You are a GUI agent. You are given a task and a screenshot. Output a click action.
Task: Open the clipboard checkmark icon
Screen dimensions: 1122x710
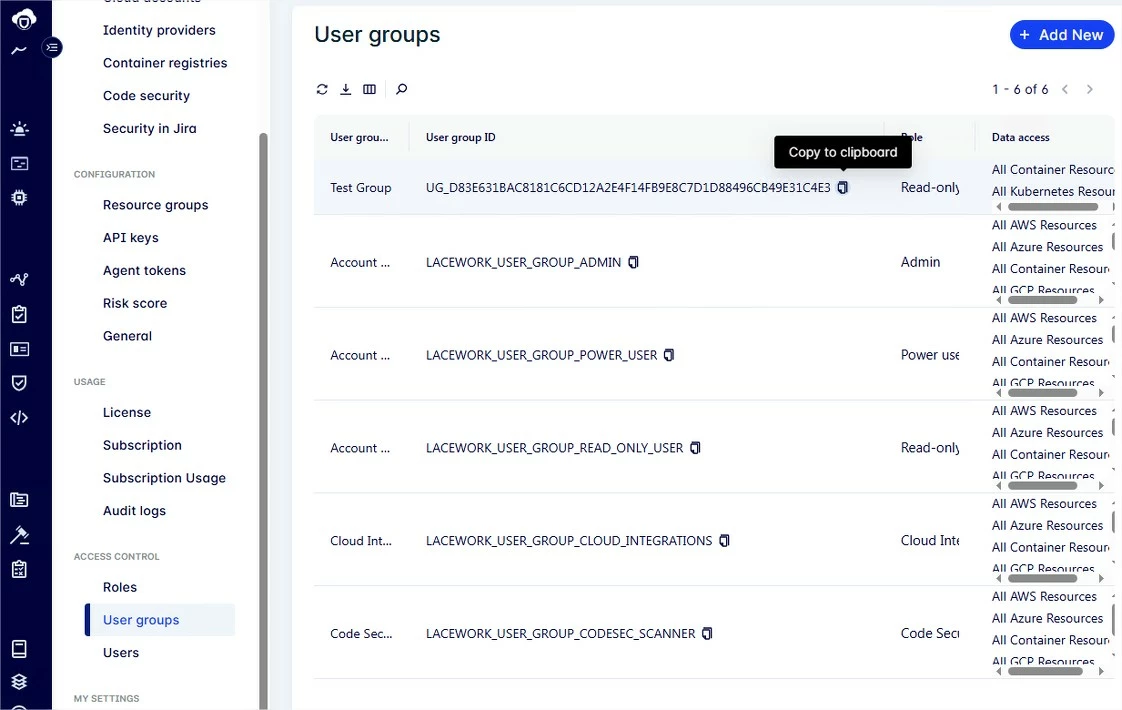[19, 313]
